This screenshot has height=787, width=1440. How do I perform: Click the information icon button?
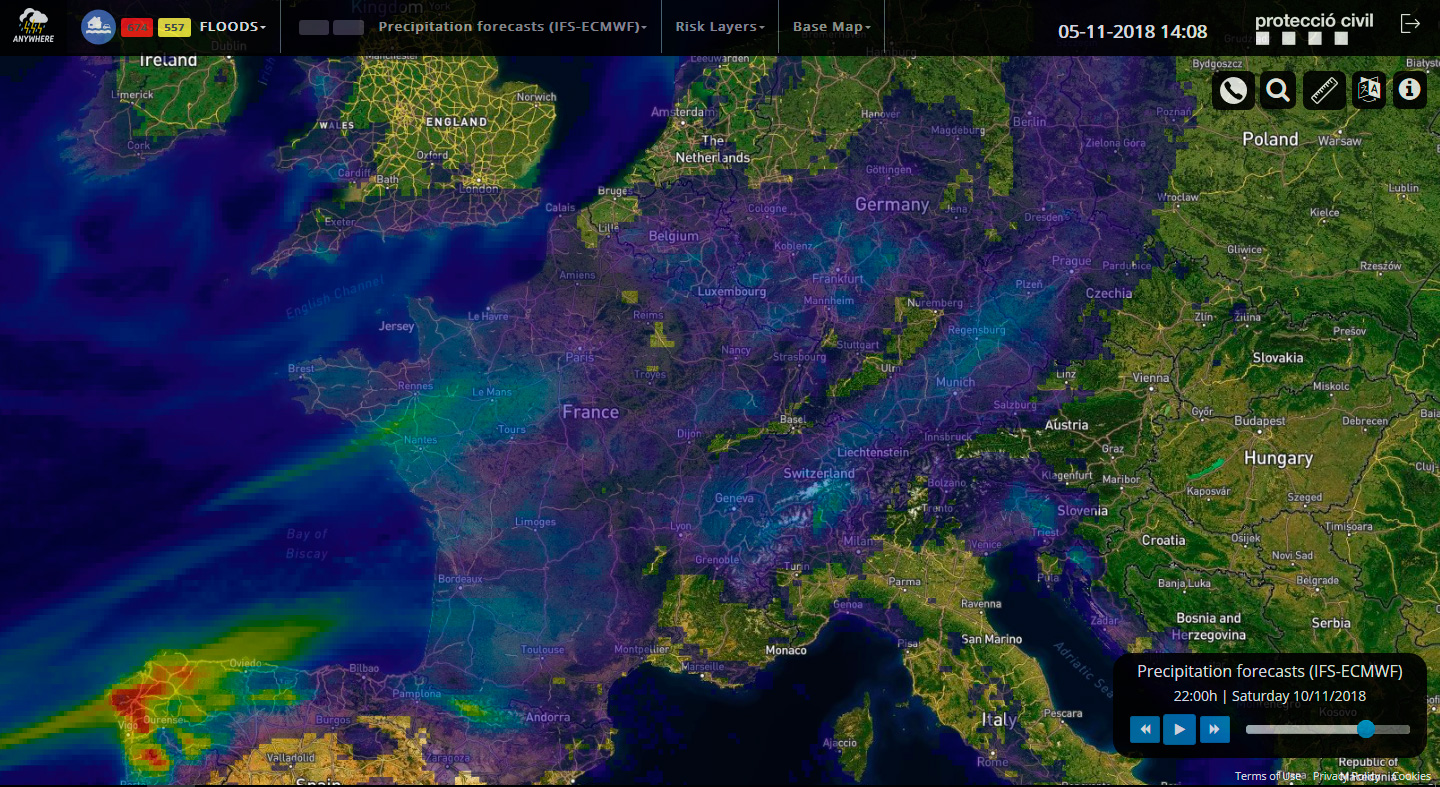click(1410, 90)
